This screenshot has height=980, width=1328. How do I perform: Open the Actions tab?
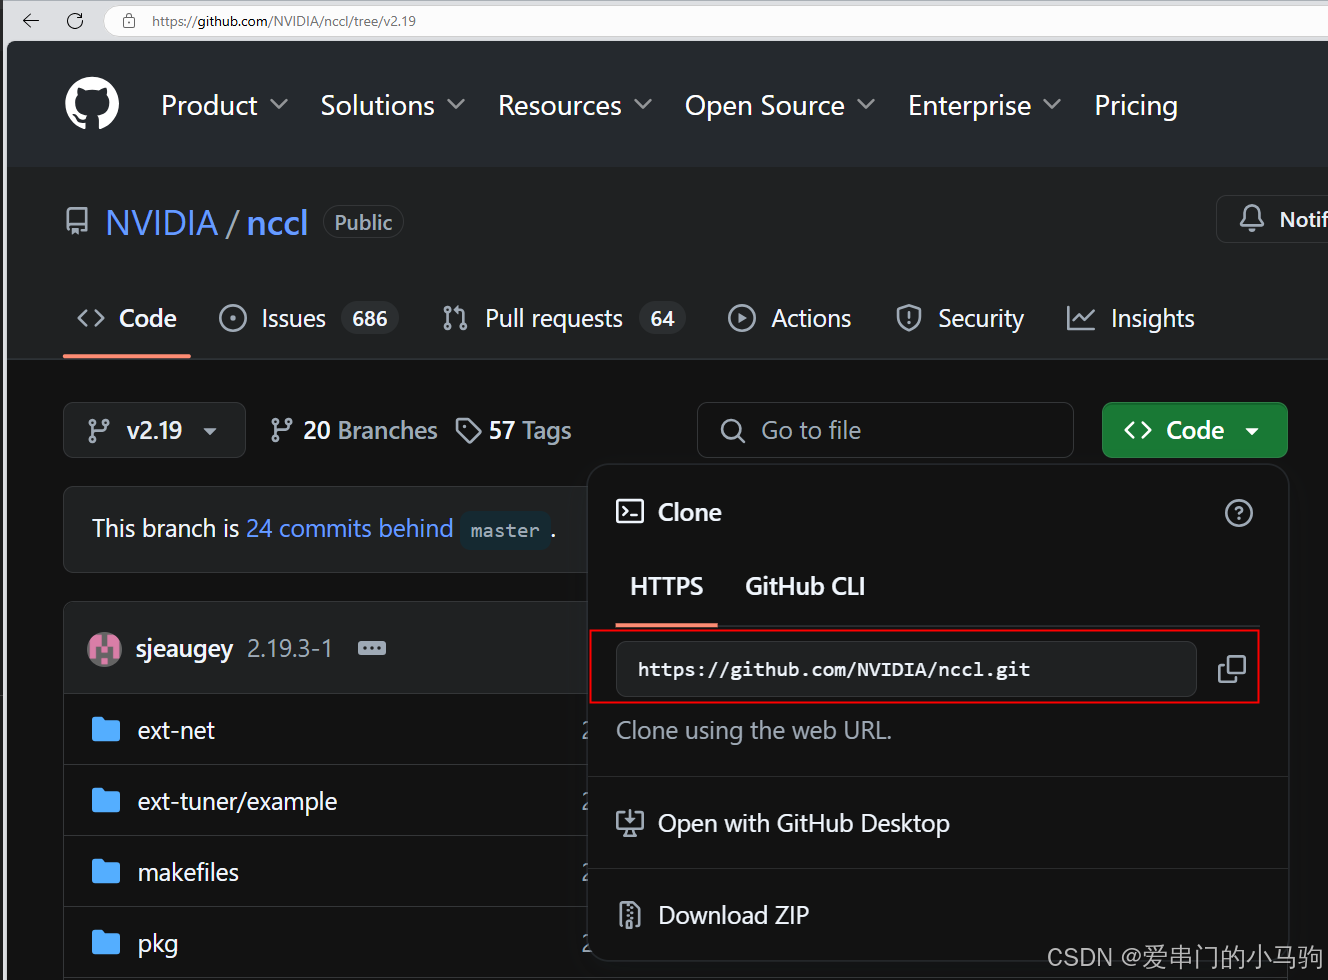790,318
